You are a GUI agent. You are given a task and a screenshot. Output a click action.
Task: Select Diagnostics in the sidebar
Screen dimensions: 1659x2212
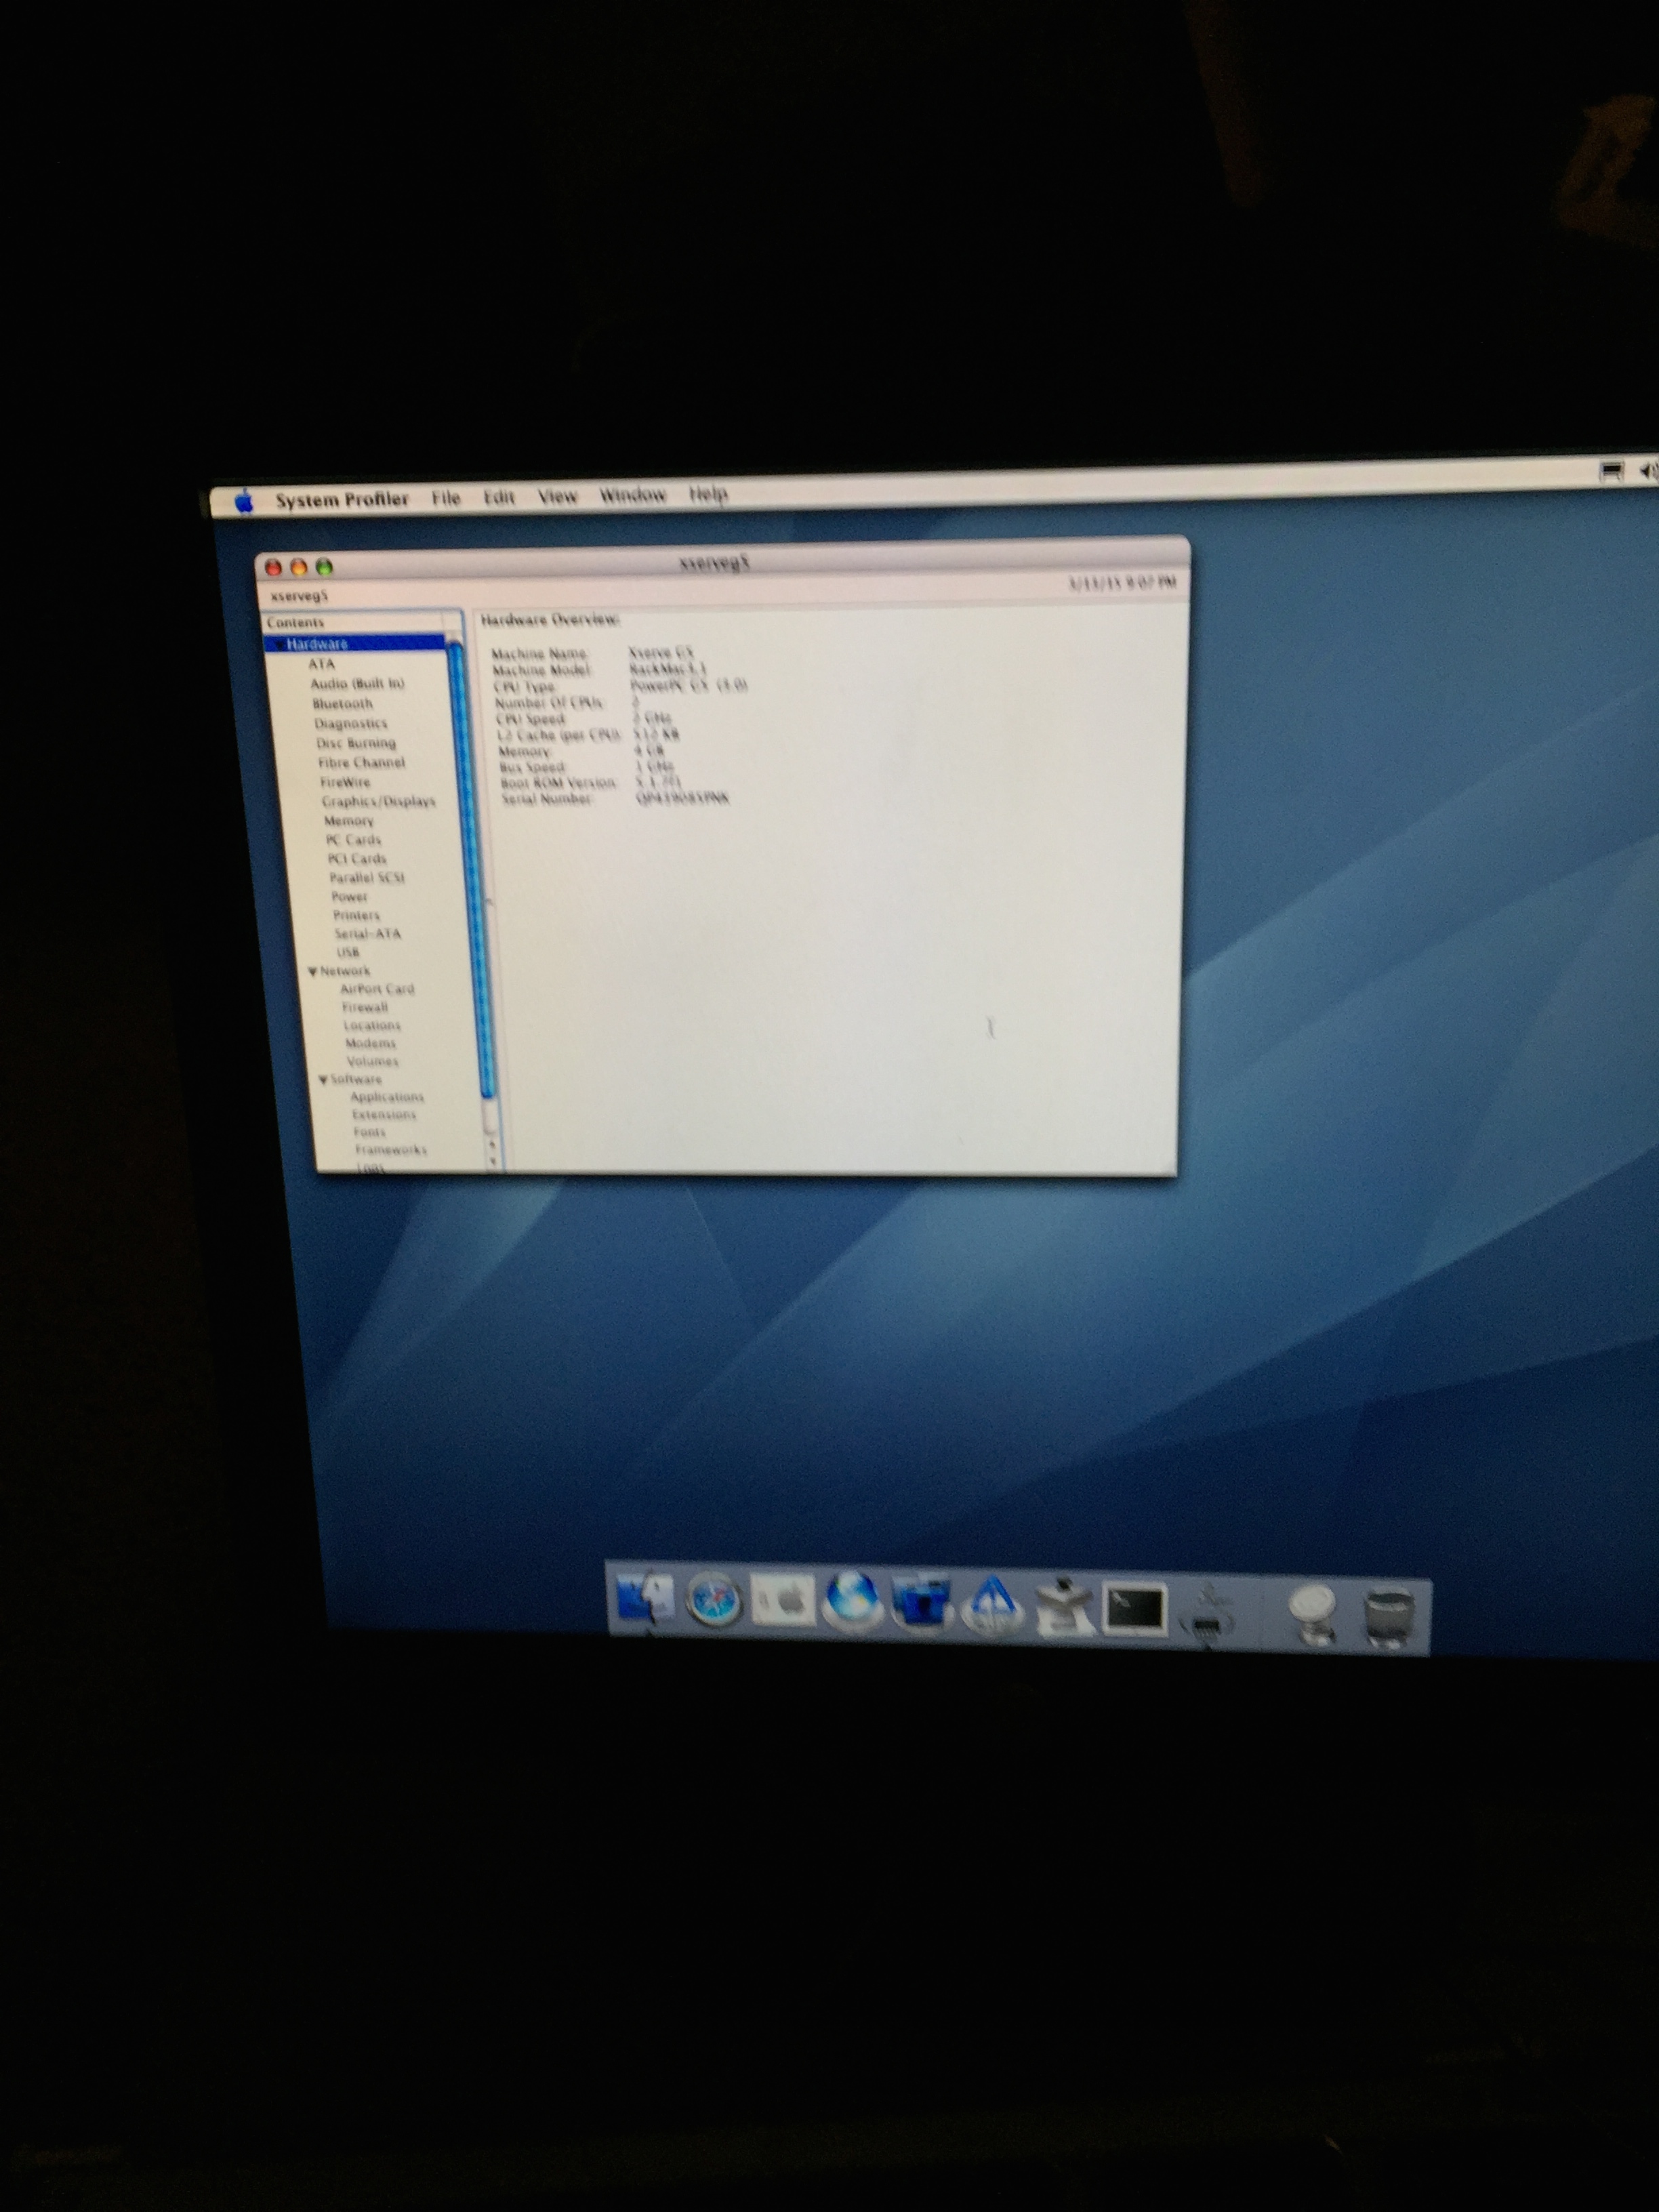(x=350, y=723)
